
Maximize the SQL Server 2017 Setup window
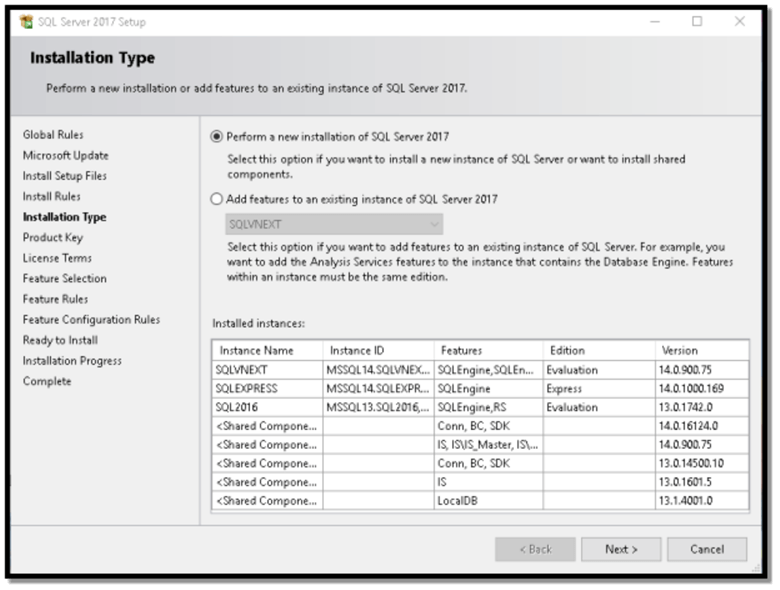697,21
